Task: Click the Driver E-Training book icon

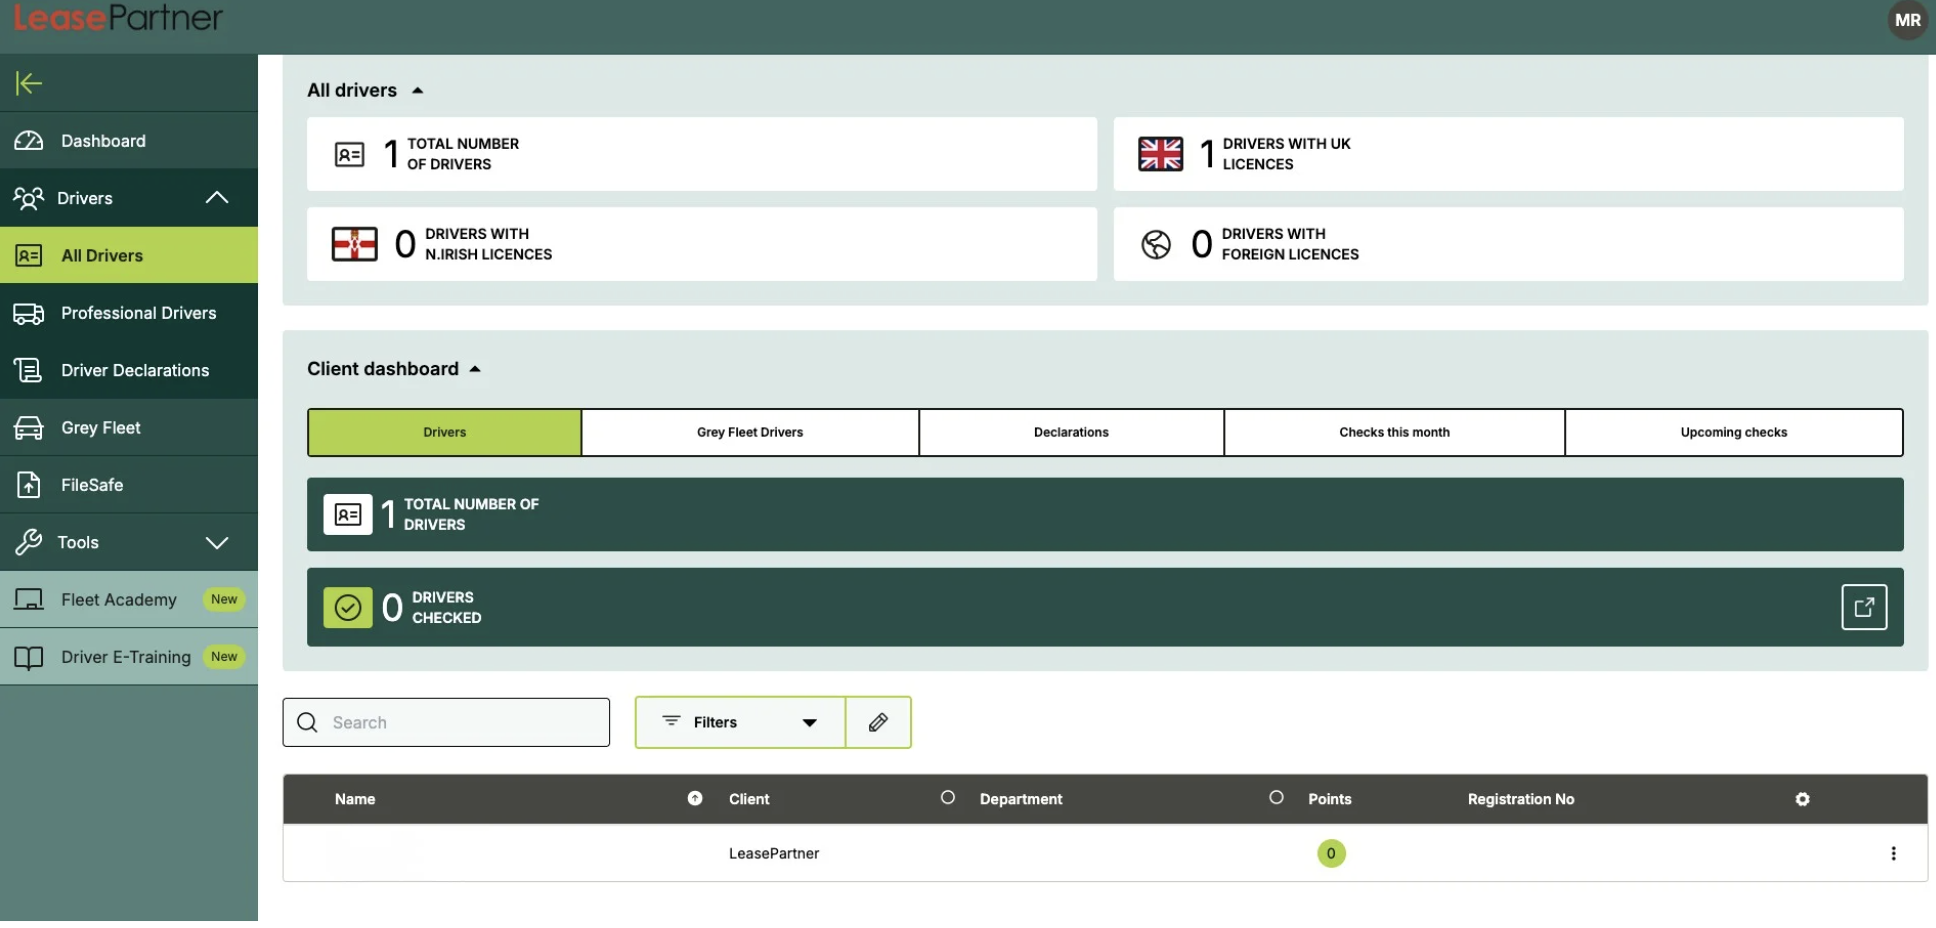Action: click(x=29, y=657)
